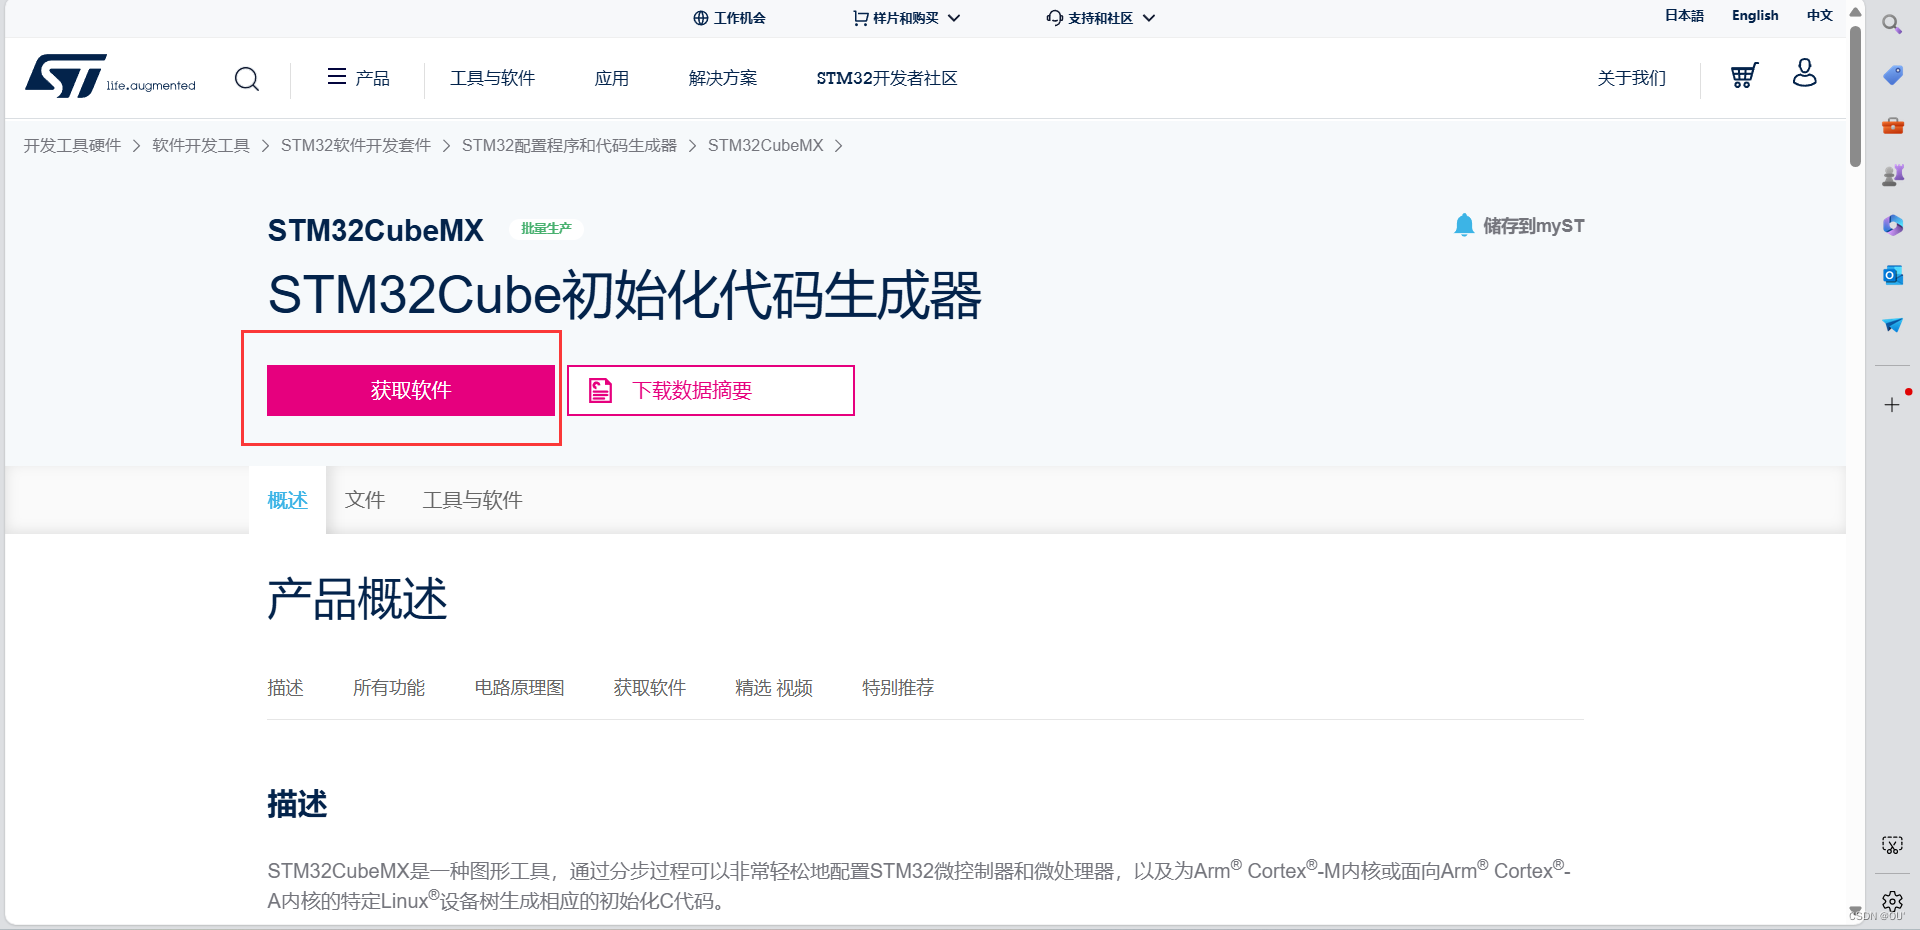Jump to 所有功能 section anchor
Screen dimensions: 1920x930
pos(389,688)
